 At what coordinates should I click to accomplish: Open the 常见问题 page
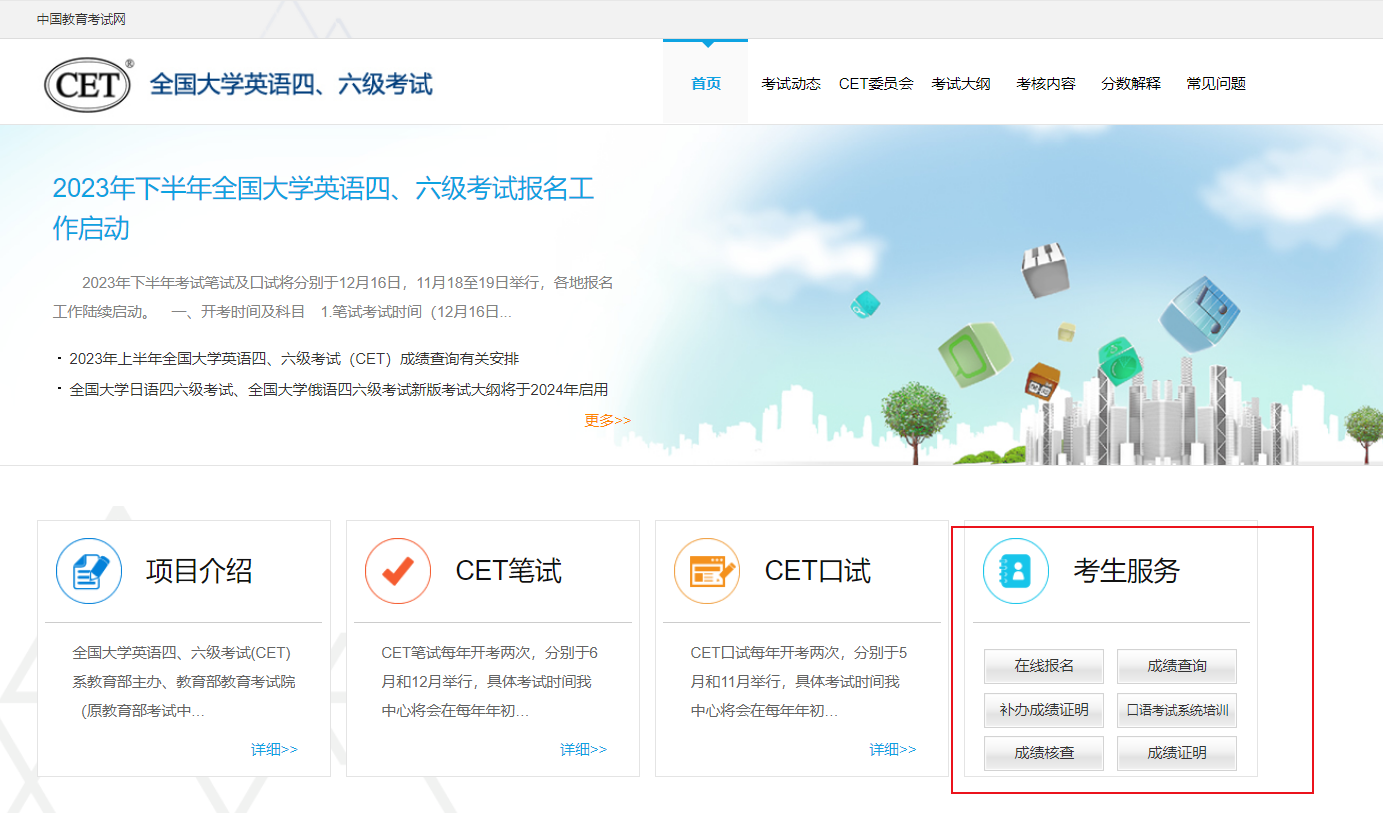point(1216,84)
